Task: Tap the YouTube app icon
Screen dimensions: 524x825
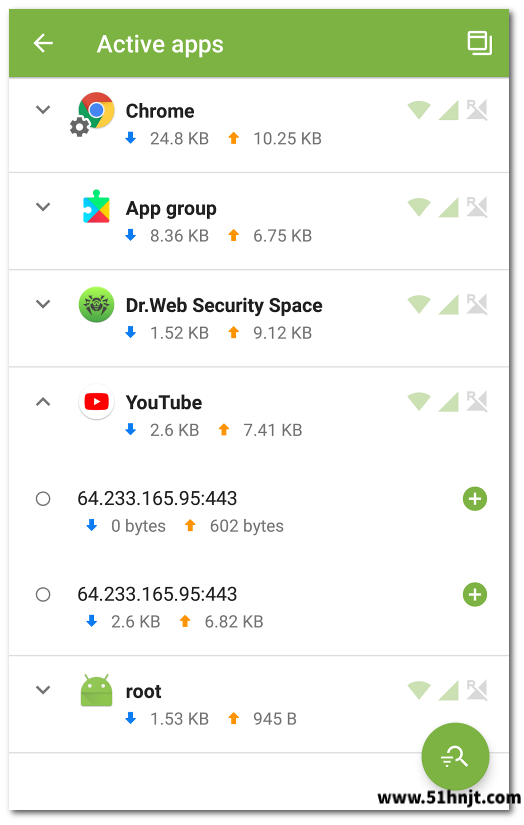Action: click(96, 403)
